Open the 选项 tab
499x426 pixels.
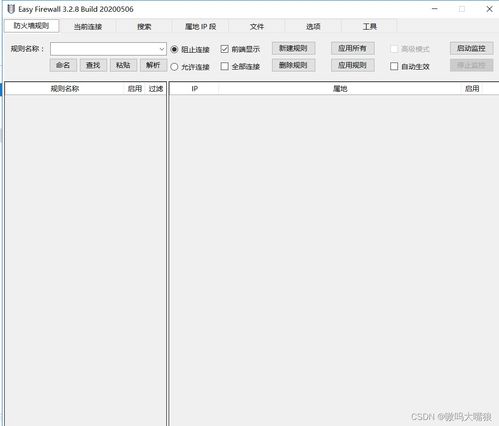[313, 27]
